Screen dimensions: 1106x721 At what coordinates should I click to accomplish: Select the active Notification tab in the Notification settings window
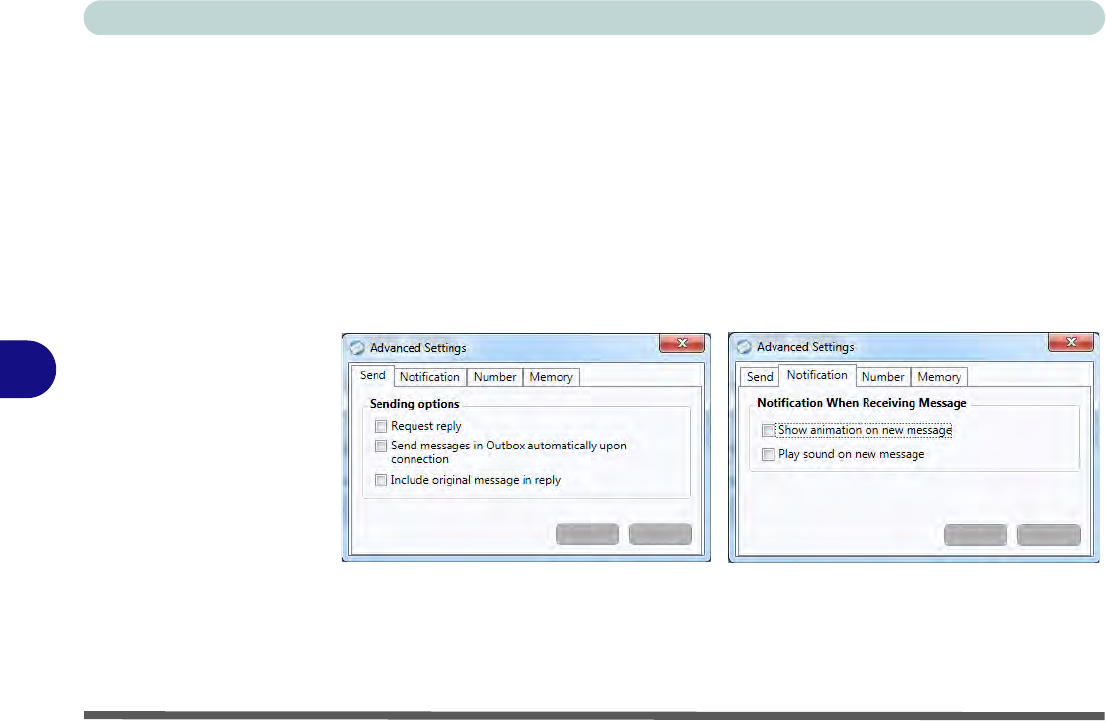[x=817, y=375]
